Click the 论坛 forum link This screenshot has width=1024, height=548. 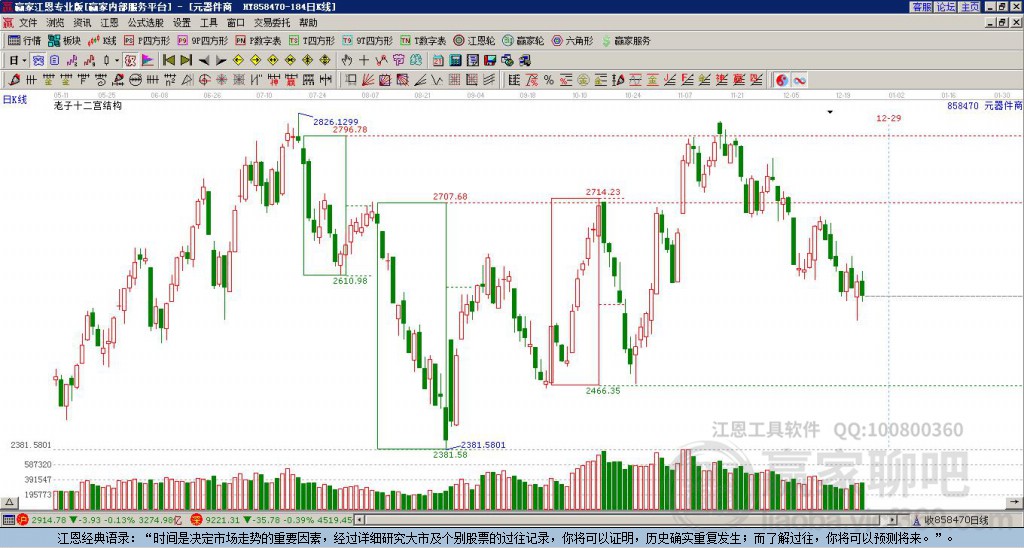click(946, 7)
